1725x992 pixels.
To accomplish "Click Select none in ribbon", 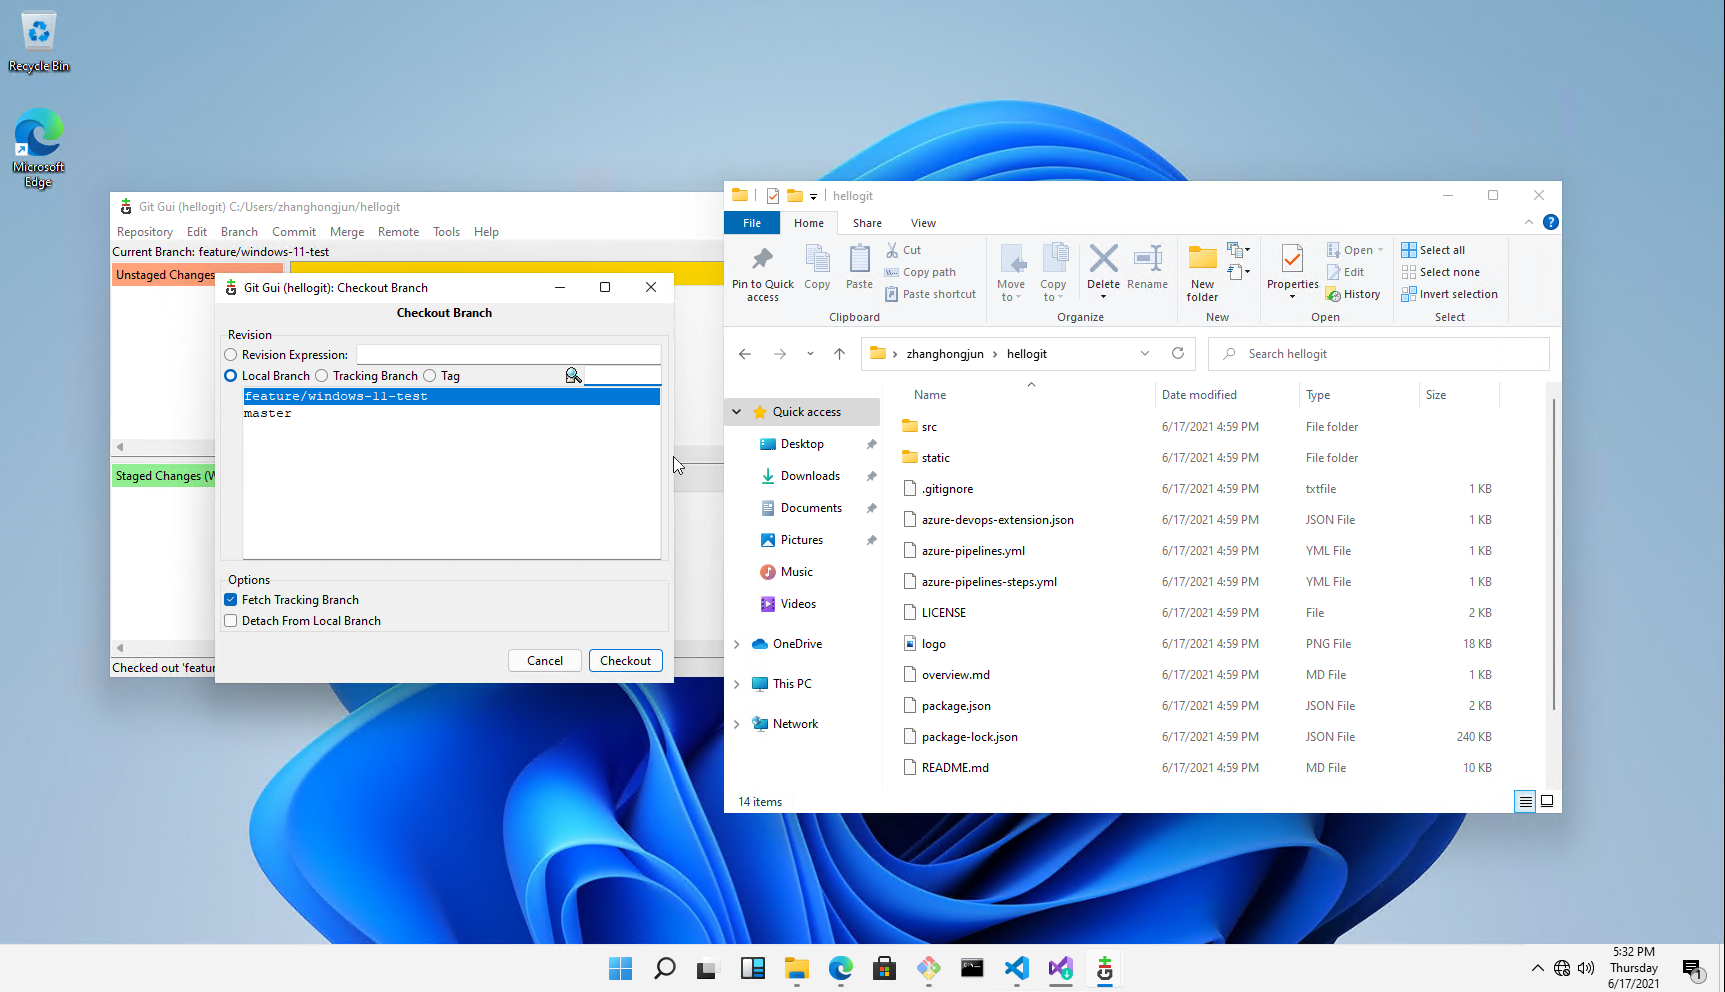I will (x=1441, y=272).
